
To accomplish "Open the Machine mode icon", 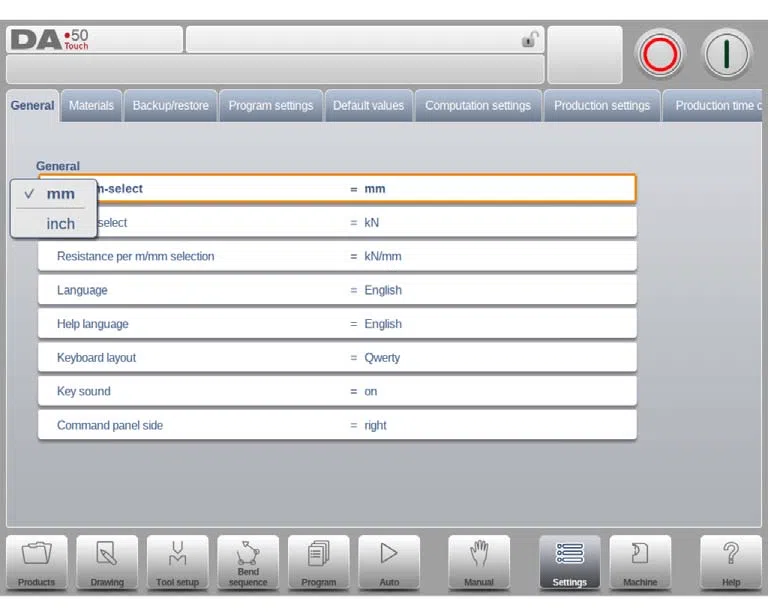I will [640, 562].
